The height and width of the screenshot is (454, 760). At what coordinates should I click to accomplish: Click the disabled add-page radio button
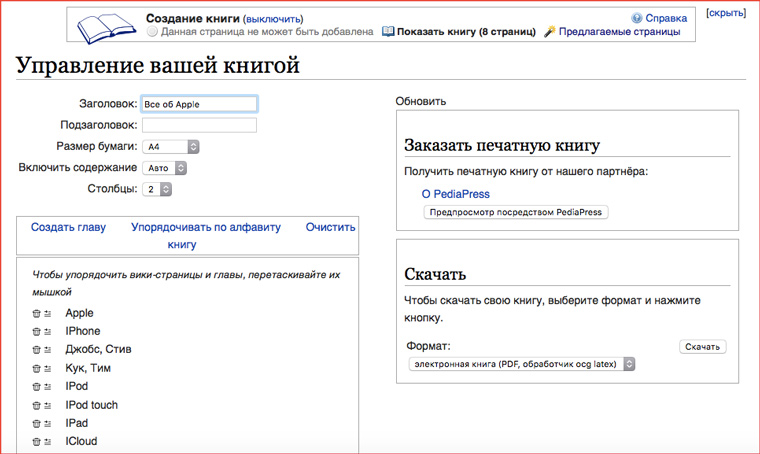click(152, 31)
